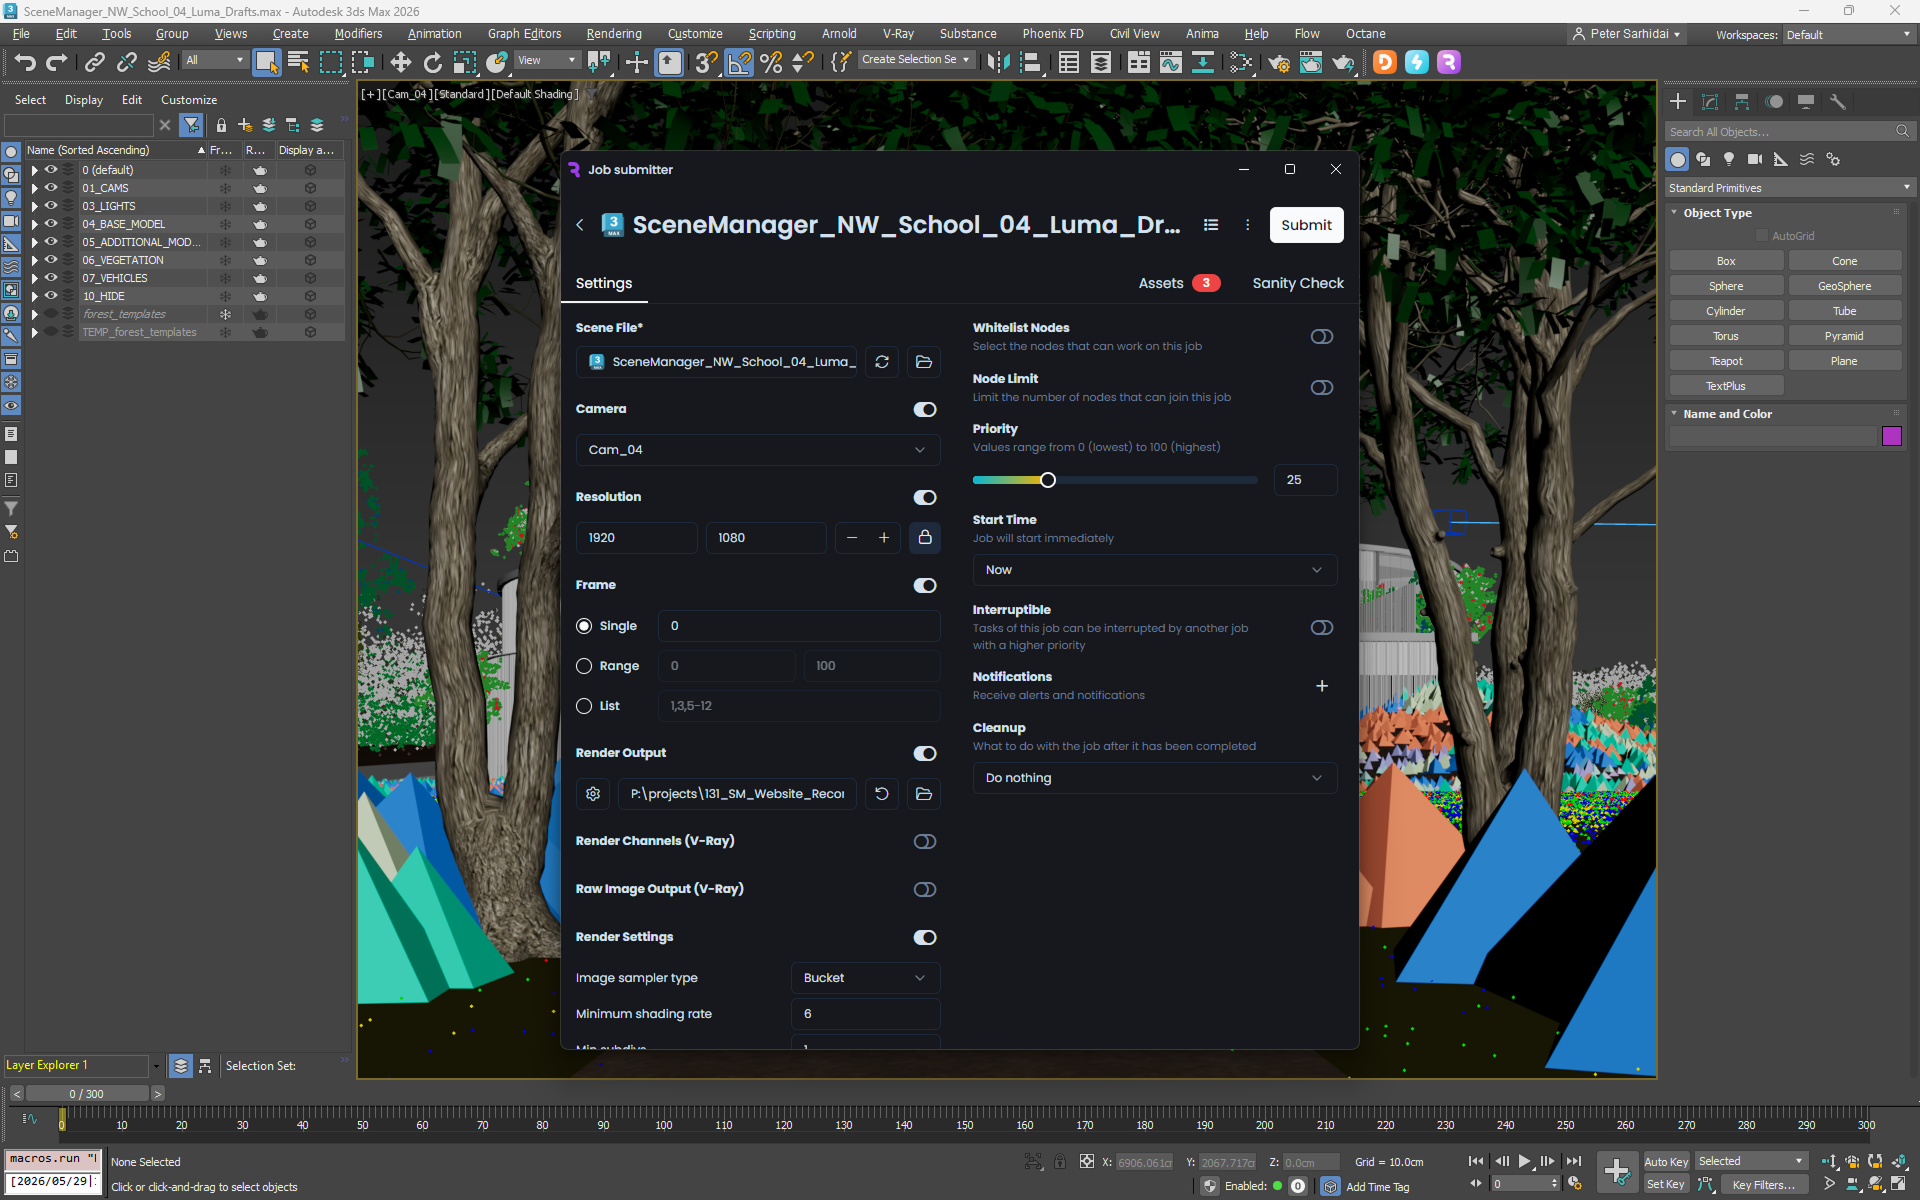1920x1200 pixels.
Task: Open Render Setup teapot icon
Action: tap(1278, 63)
